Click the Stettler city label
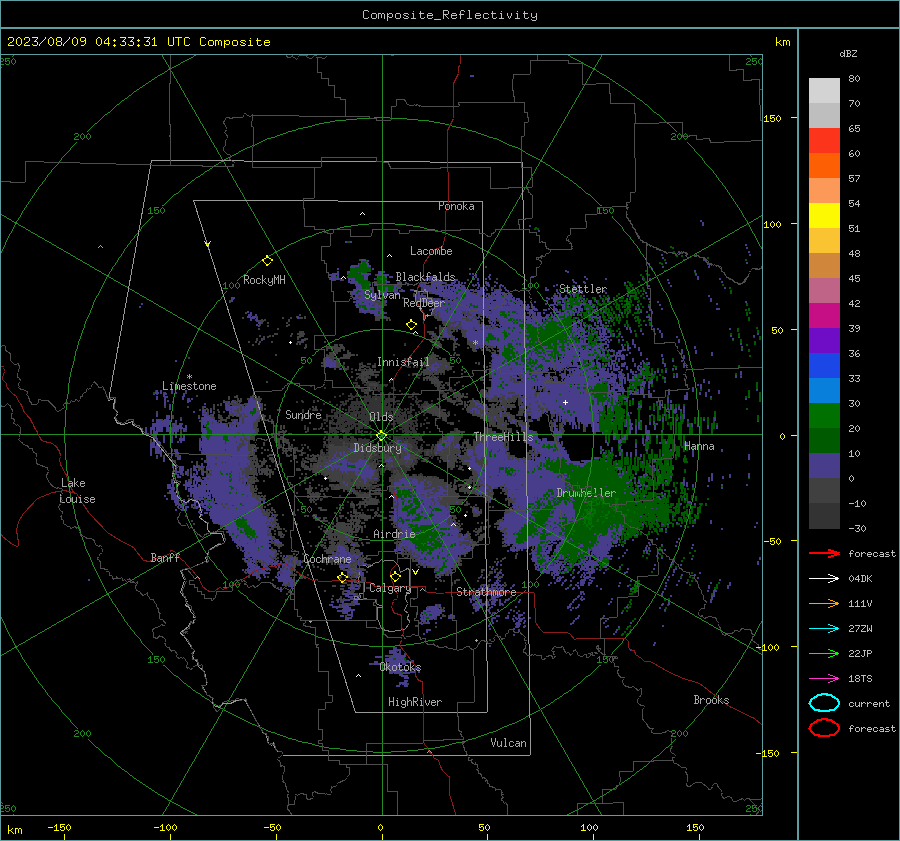This screenshot has height=841, width=900. (583, 289)
